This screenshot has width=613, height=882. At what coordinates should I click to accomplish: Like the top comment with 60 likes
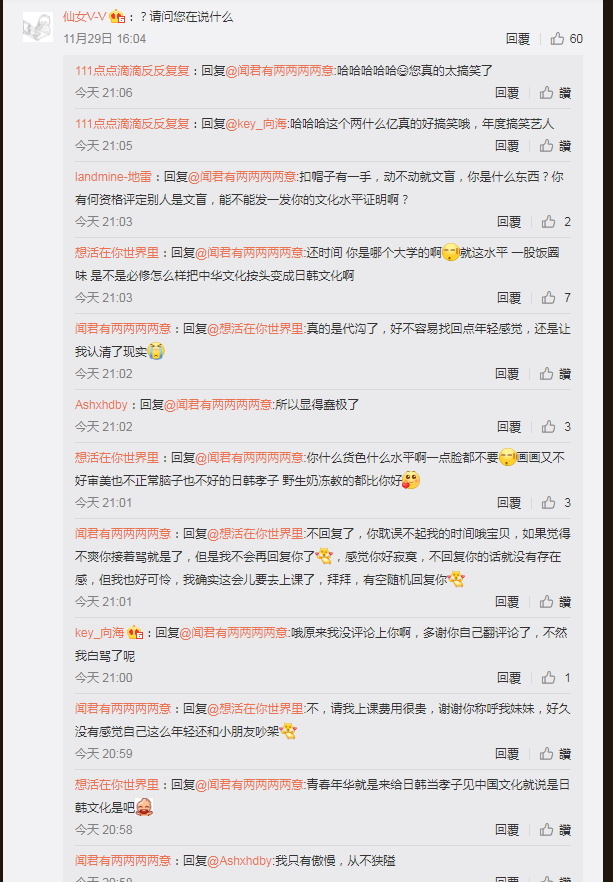pos(557,38)
